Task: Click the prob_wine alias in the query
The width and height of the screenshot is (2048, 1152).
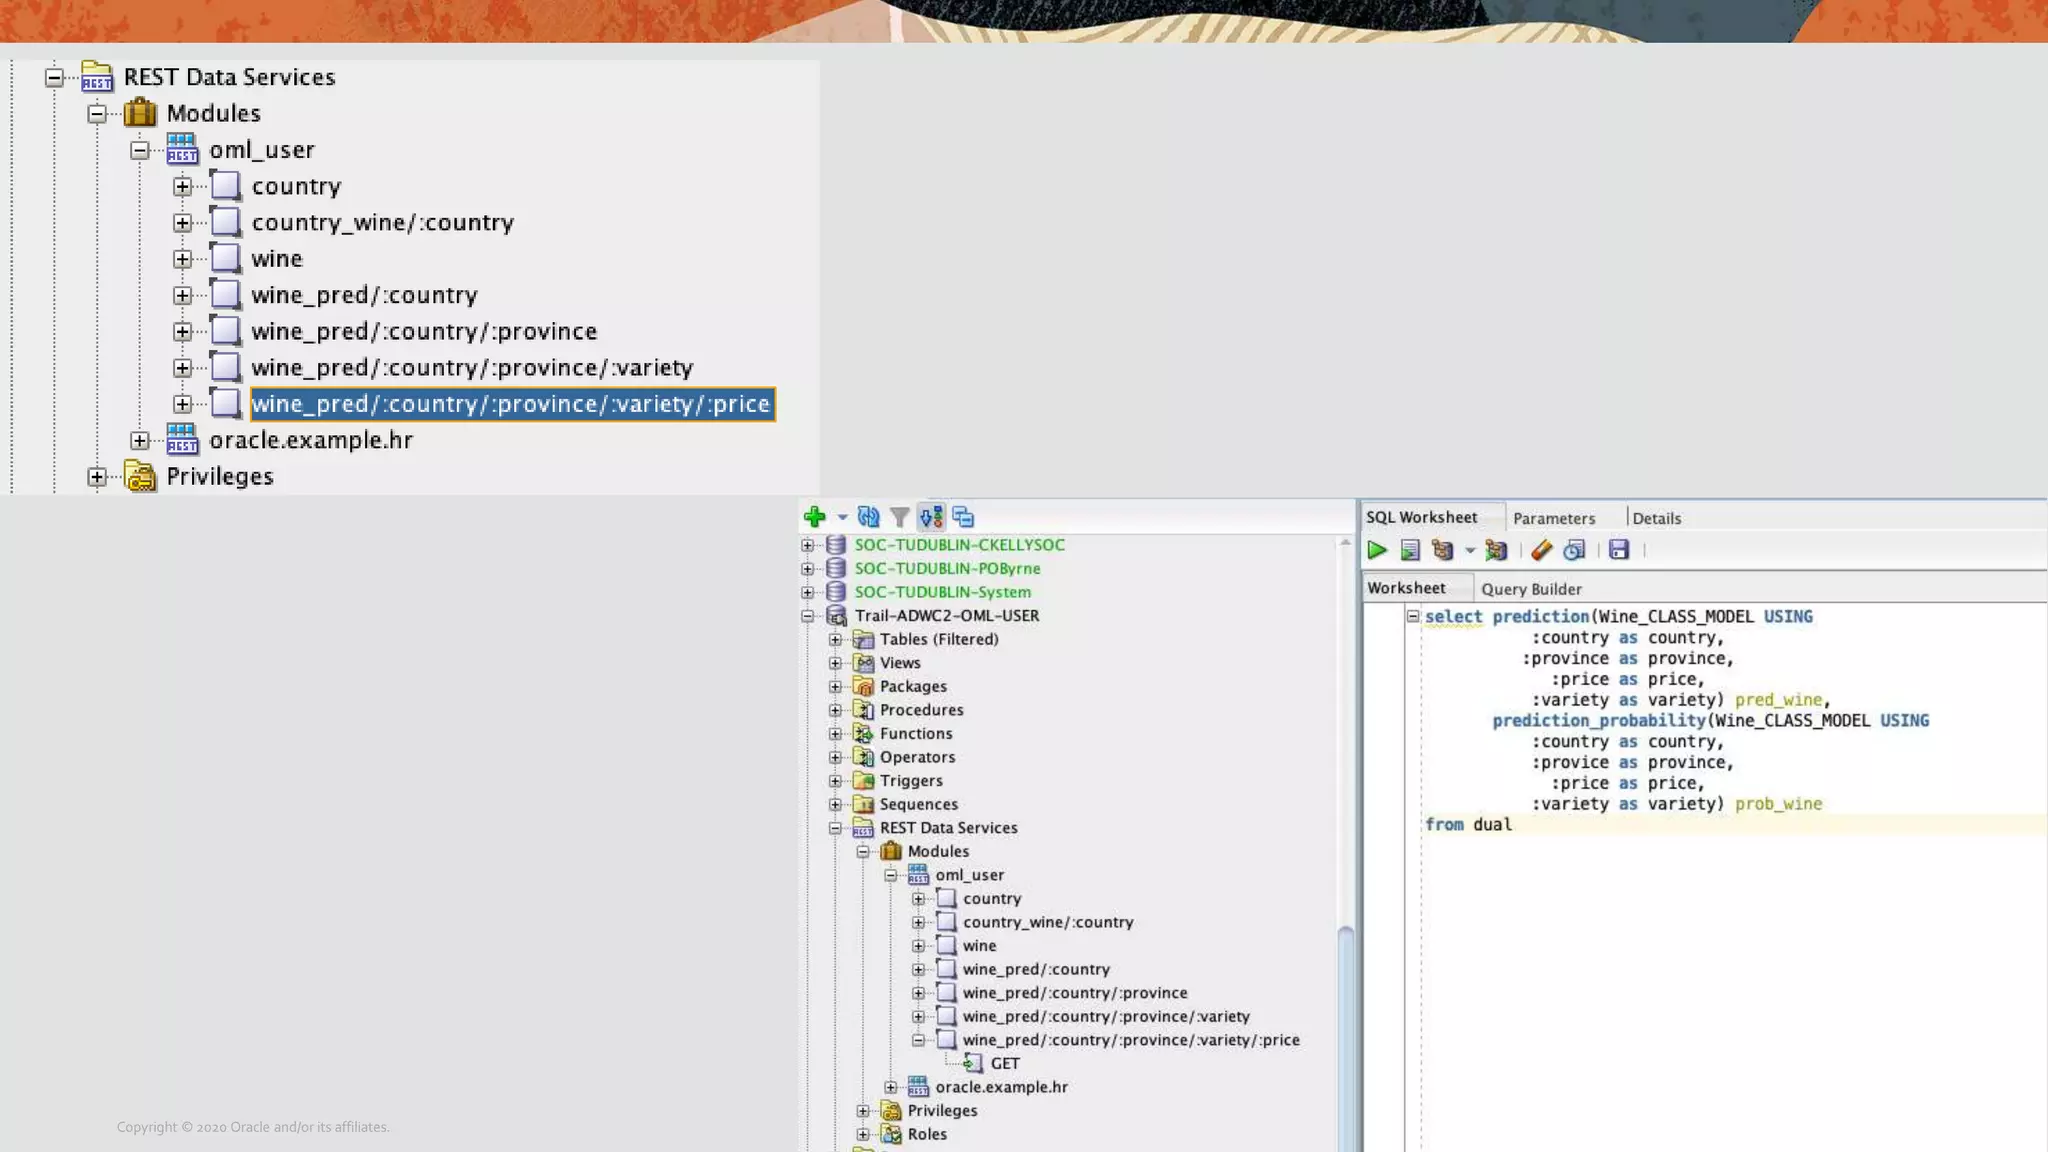Action: 1778,804
